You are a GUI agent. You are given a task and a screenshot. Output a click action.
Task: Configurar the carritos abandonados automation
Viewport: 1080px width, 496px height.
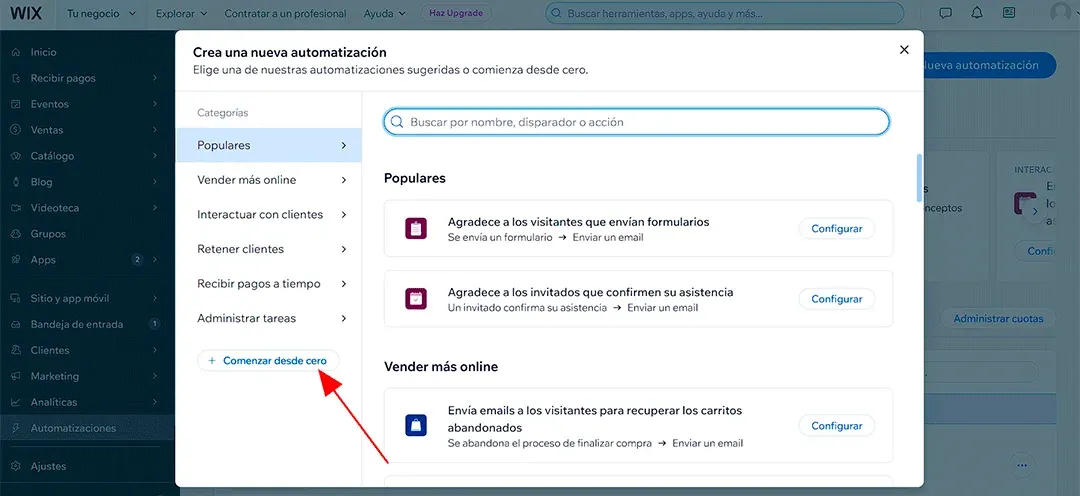(x=836, y=426)
